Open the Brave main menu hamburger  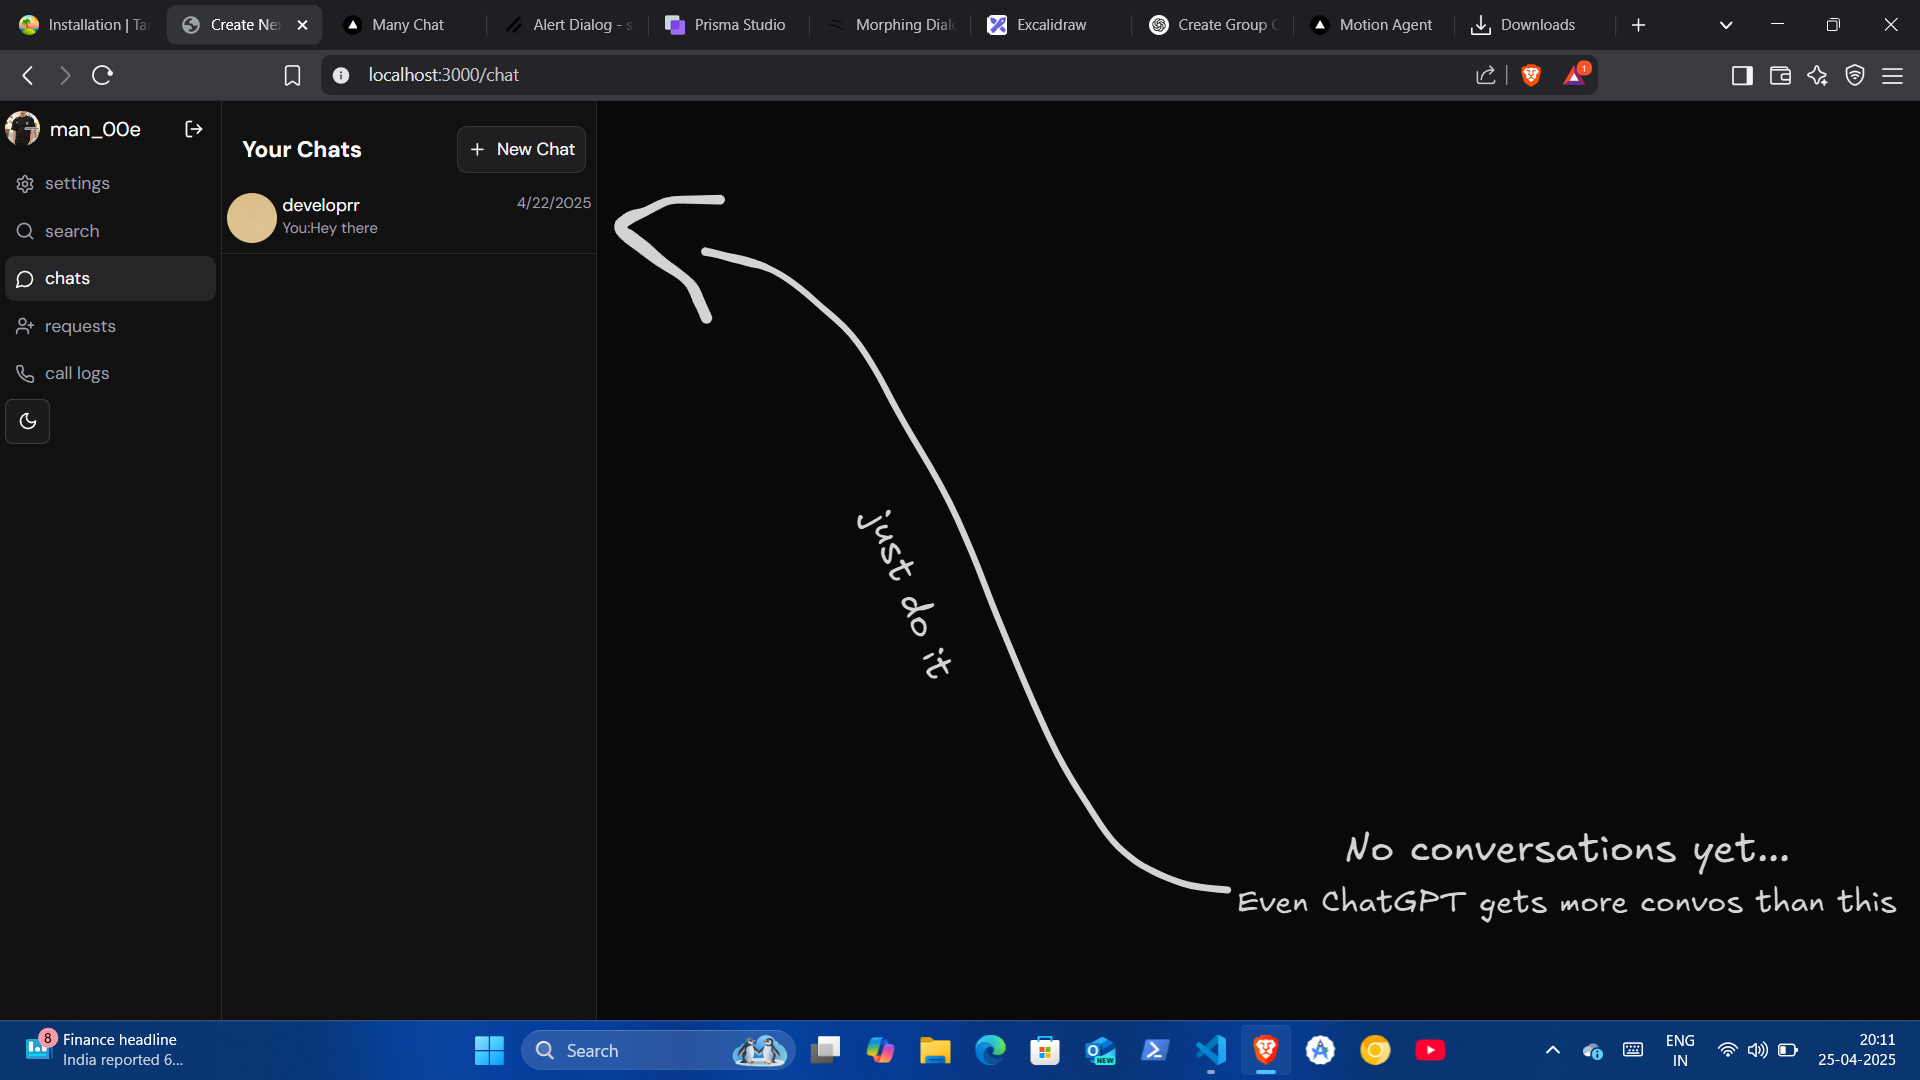1892,75
